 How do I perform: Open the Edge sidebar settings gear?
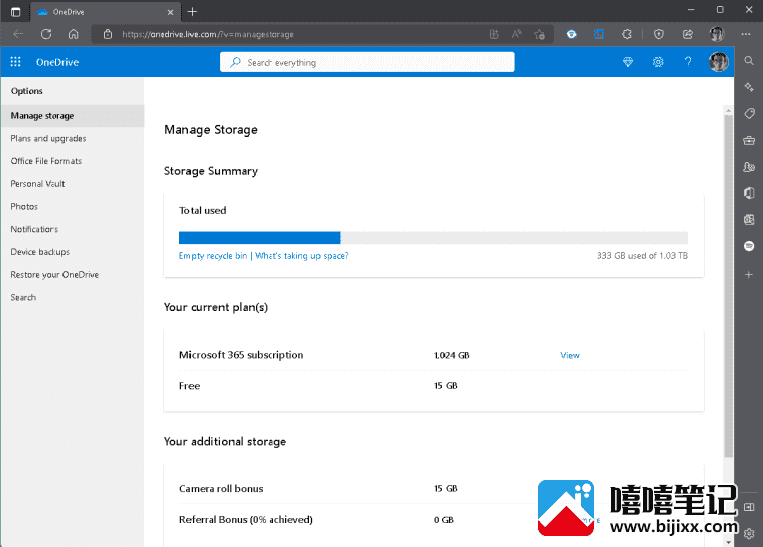point(749,533)
